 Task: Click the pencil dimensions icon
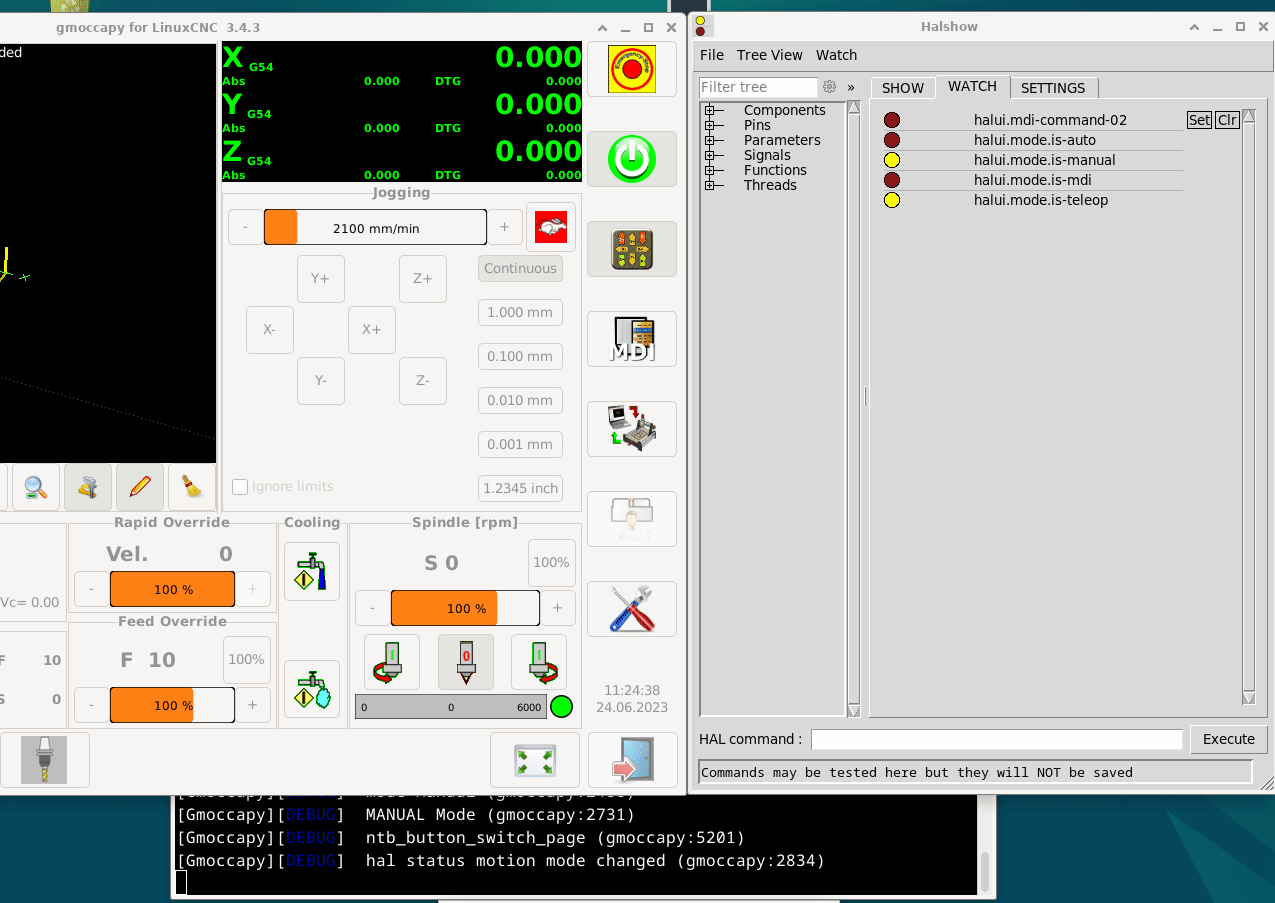tap(140, 487)
